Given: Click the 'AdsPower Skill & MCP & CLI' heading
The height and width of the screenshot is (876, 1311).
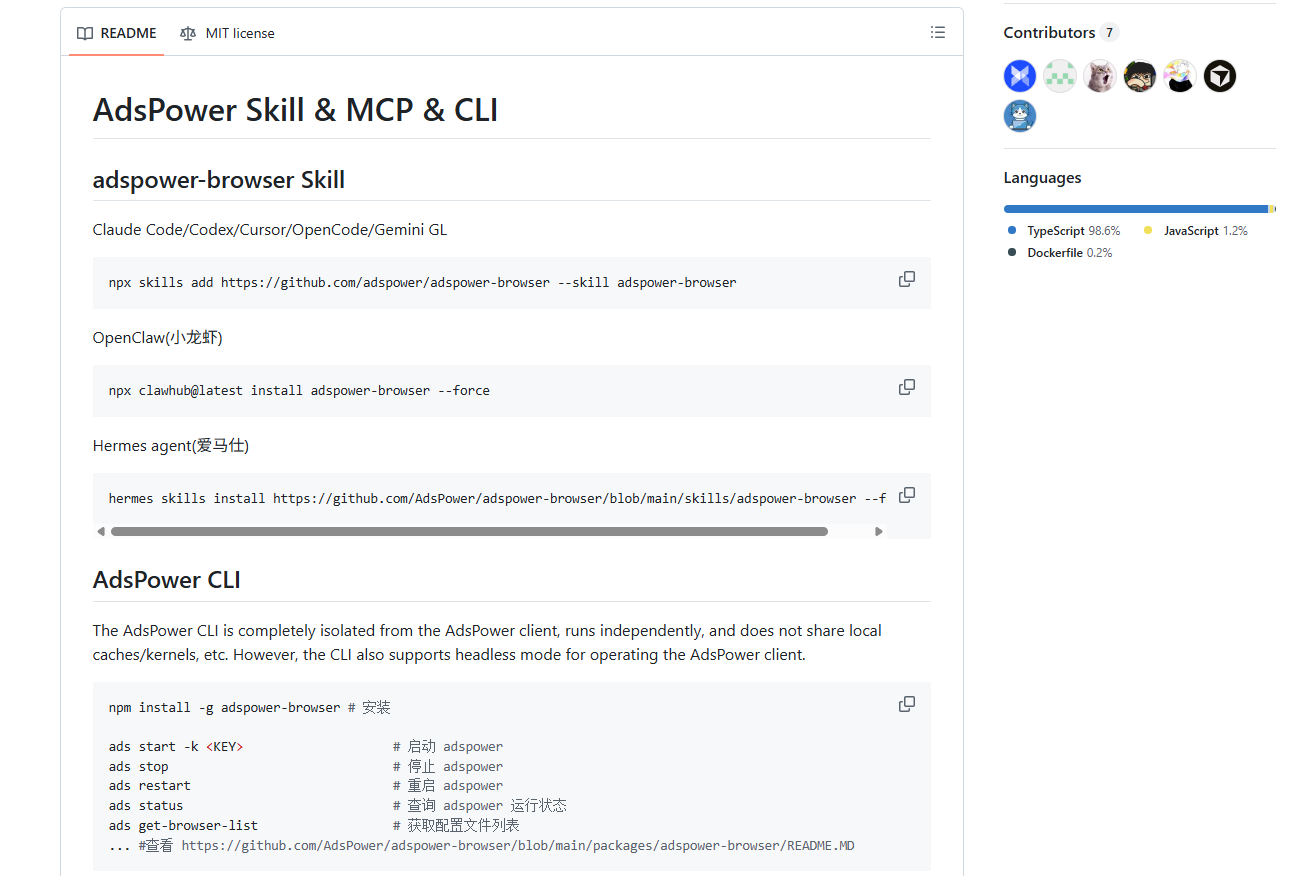Looking at the screenshot, I should (295, 110).
